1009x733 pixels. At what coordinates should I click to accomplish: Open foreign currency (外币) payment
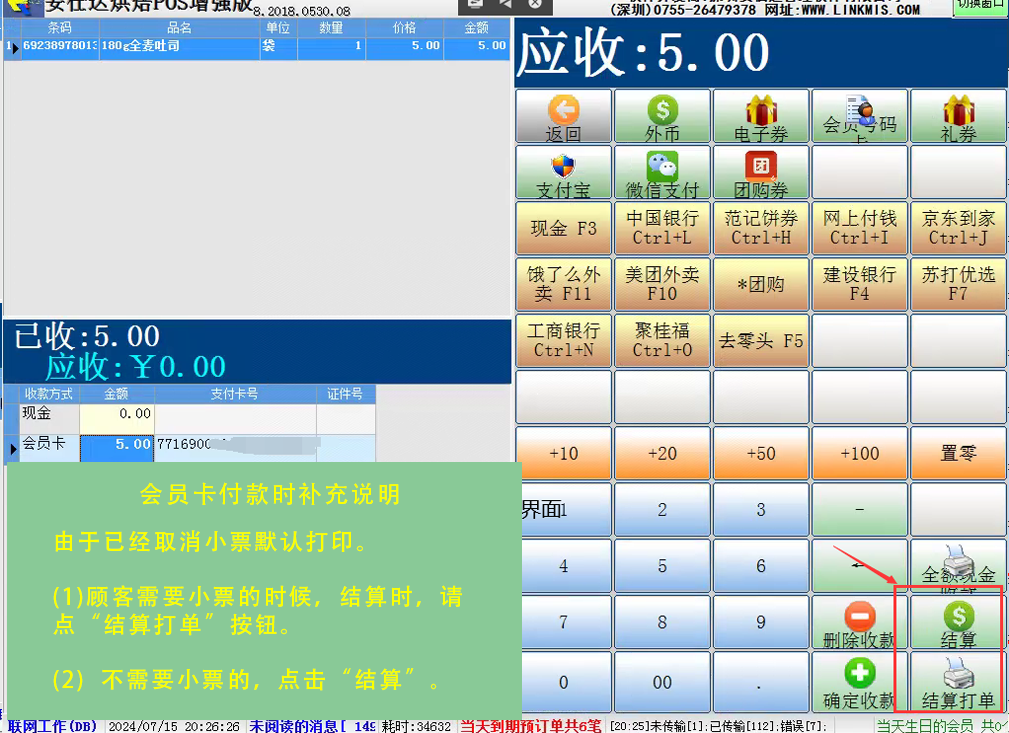tap(661, 116)
